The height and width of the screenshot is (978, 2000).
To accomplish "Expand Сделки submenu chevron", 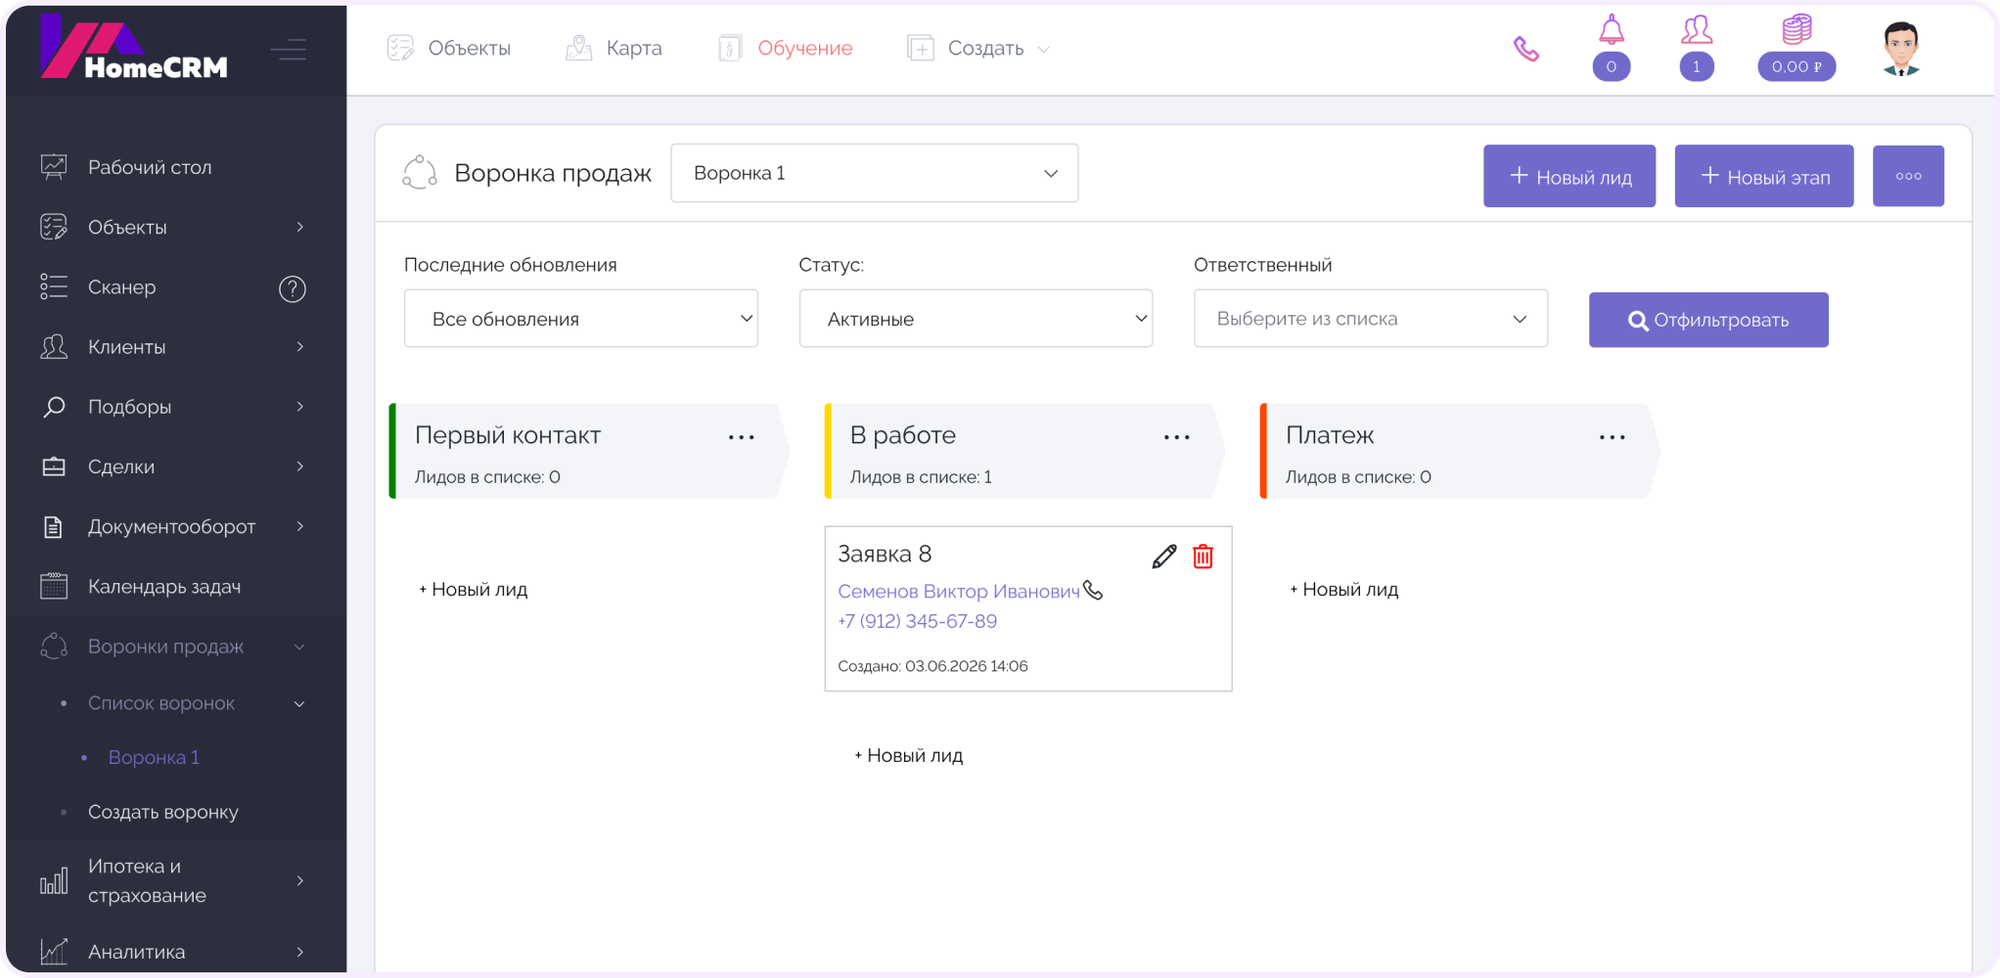I will point(300,467).
